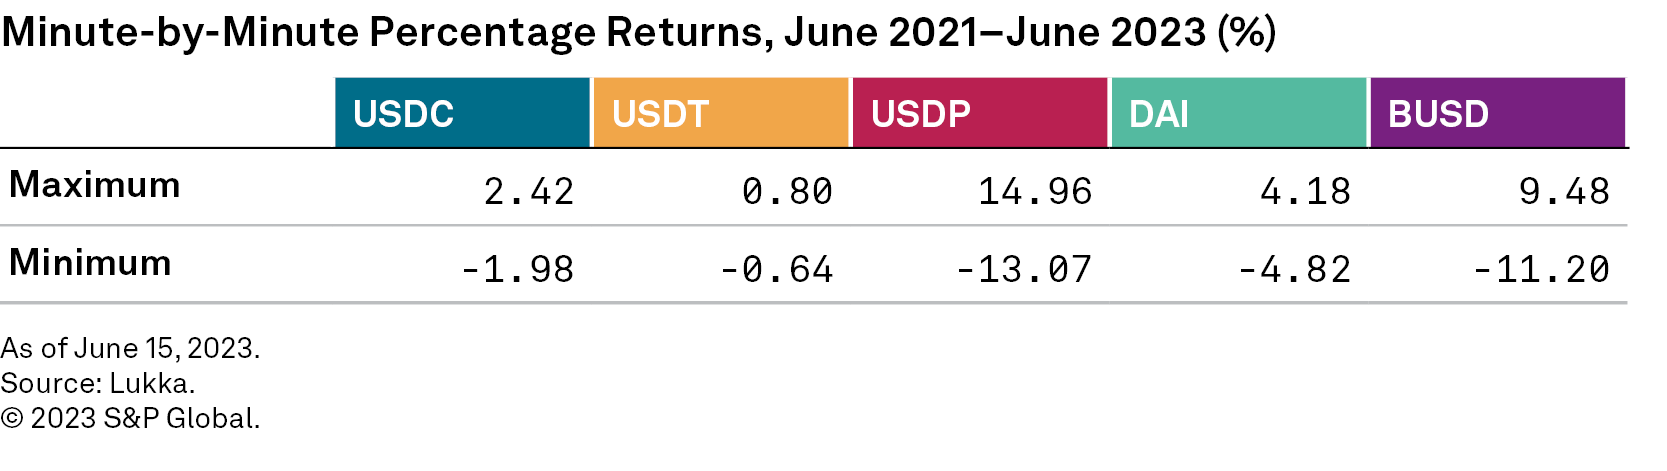
Task: Click DAI maximum value 4.18
Action: pyautogui.click(x=1305, y=191)
